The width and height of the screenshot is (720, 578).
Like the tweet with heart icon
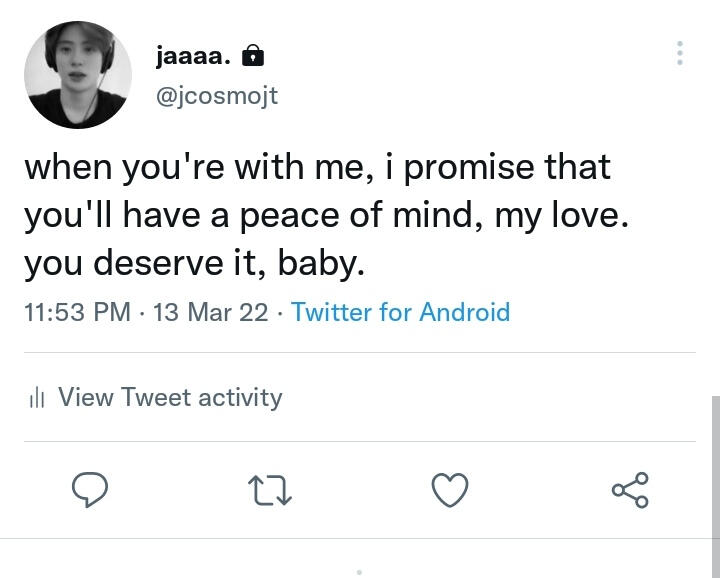[449, 490]
